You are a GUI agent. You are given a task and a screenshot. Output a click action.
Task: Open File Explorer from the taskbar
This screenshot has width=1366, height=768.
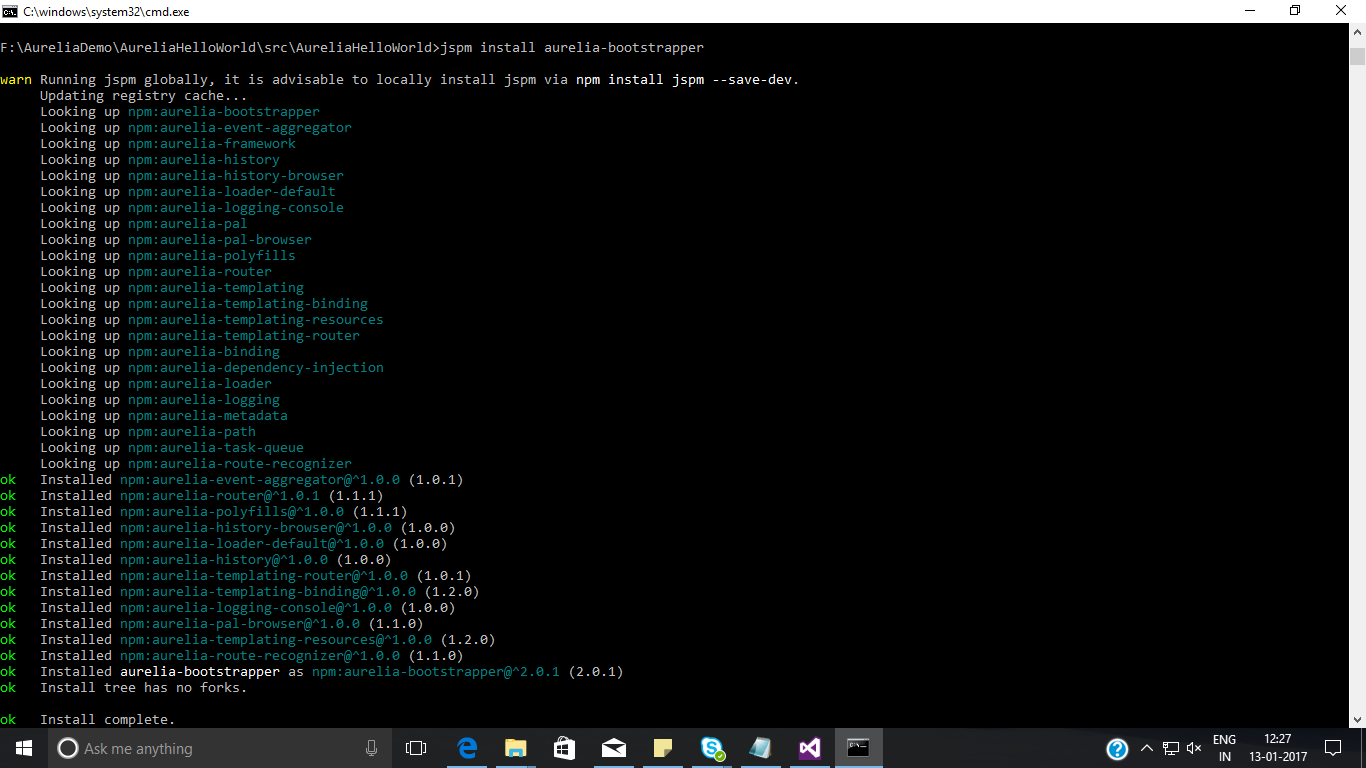(515, 748)
